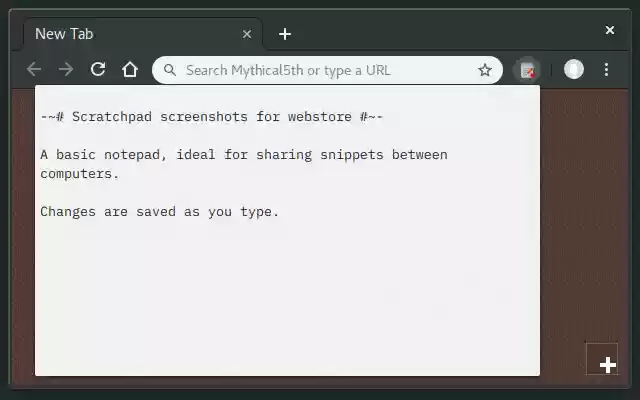This screenshot has width=640, height=400.
Task: Click the search magnifier in address bar
Action: pyautogui.click(x=170, y=70)
